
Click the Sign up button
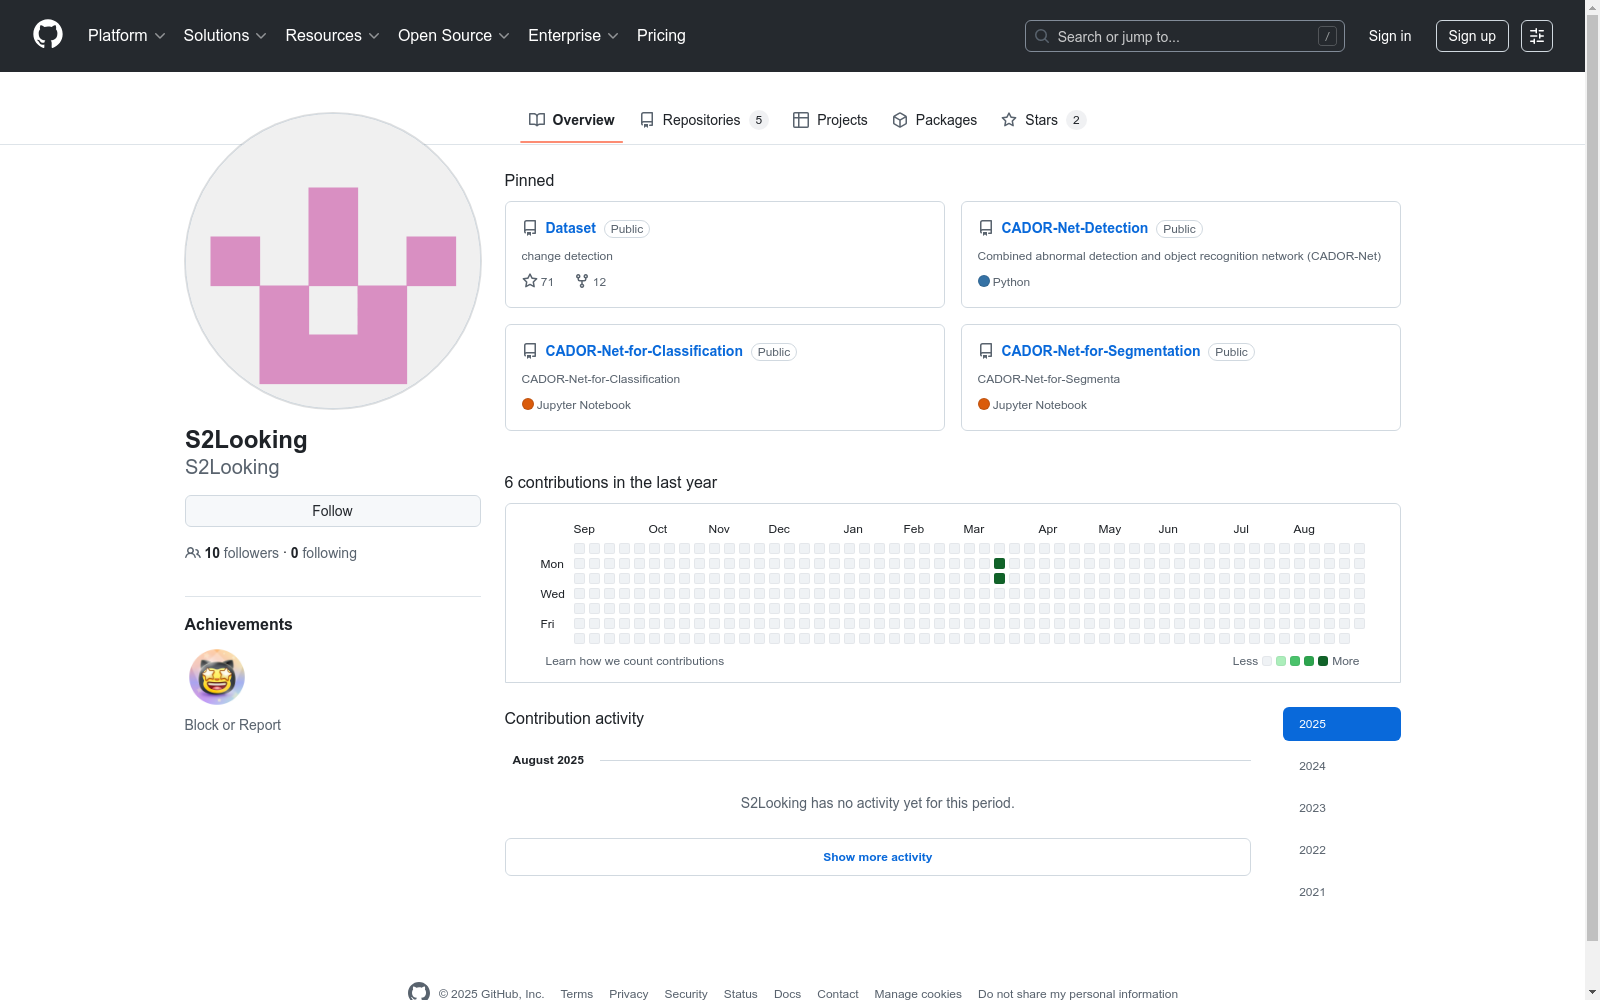[x=1472, y=36]
